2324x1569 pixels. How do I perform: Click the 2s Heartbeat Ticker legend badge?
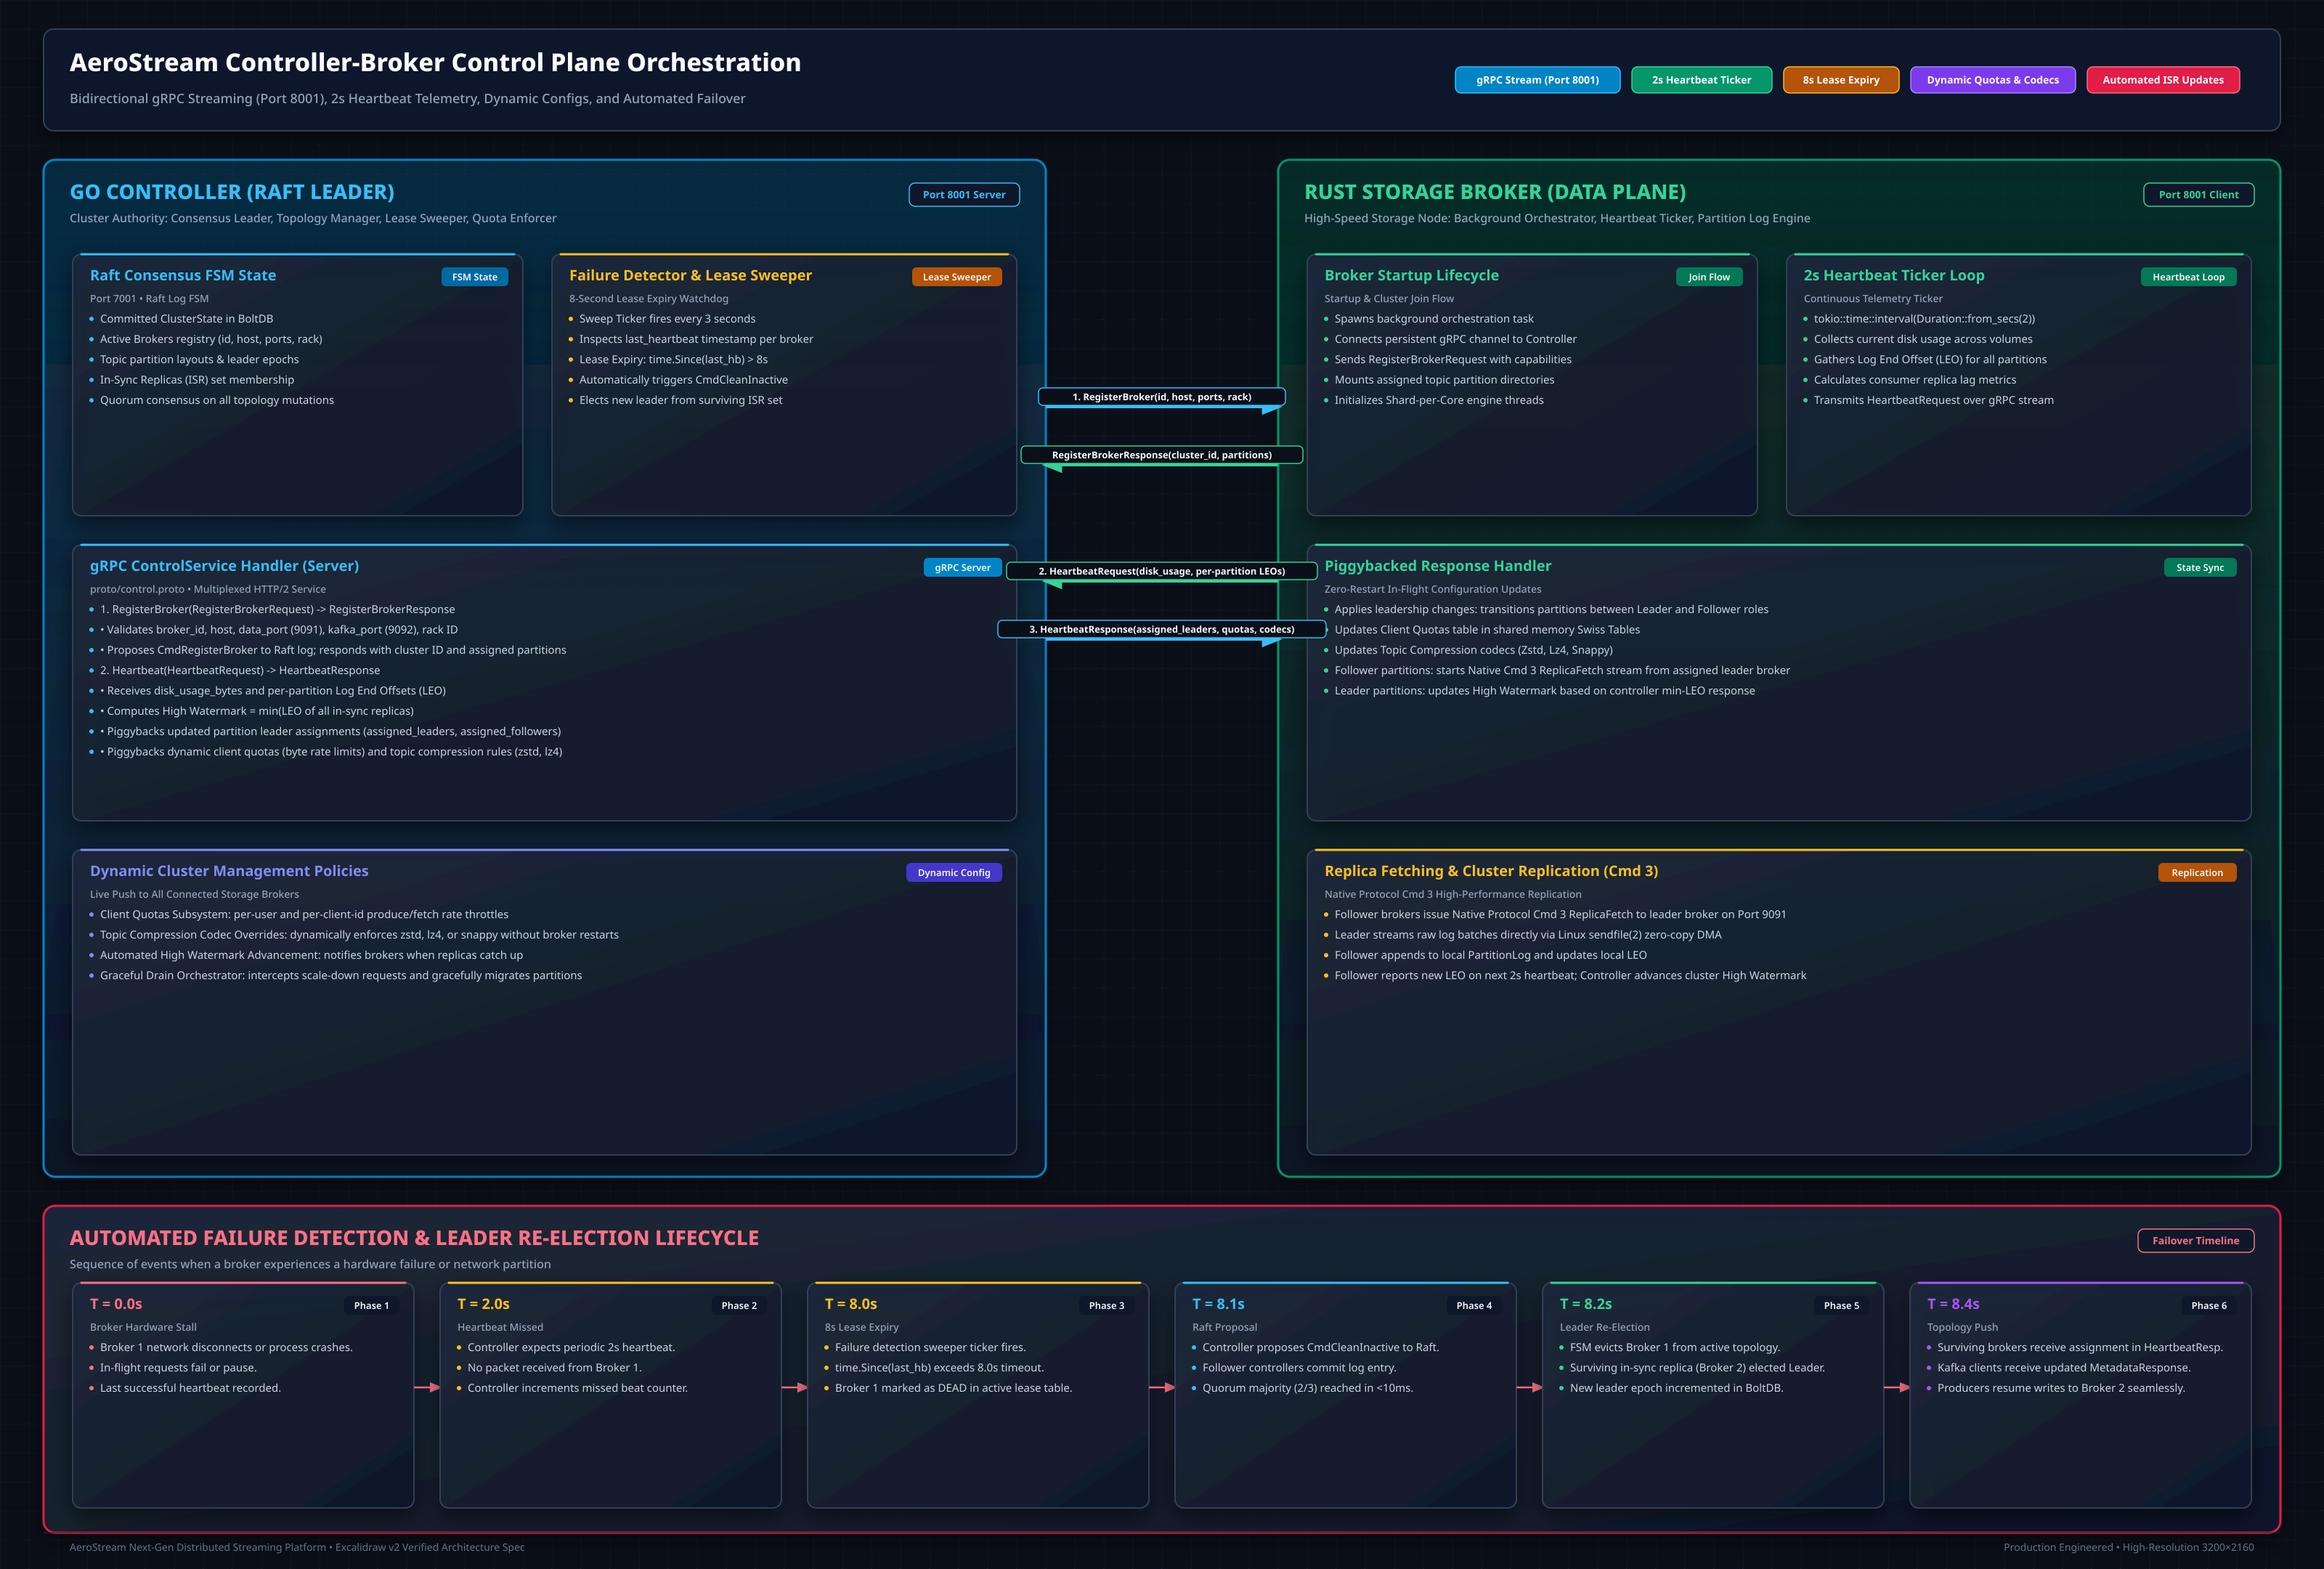coord(1701,80)
